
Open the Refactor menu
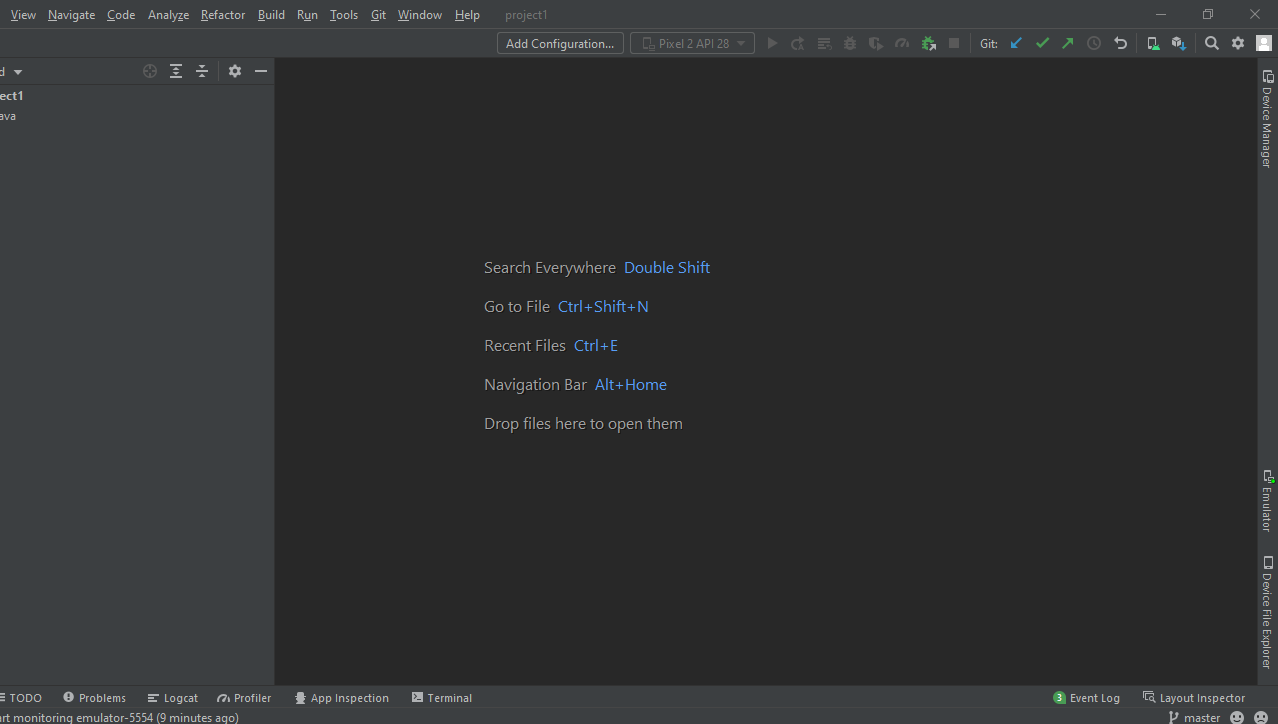(222, 15)
